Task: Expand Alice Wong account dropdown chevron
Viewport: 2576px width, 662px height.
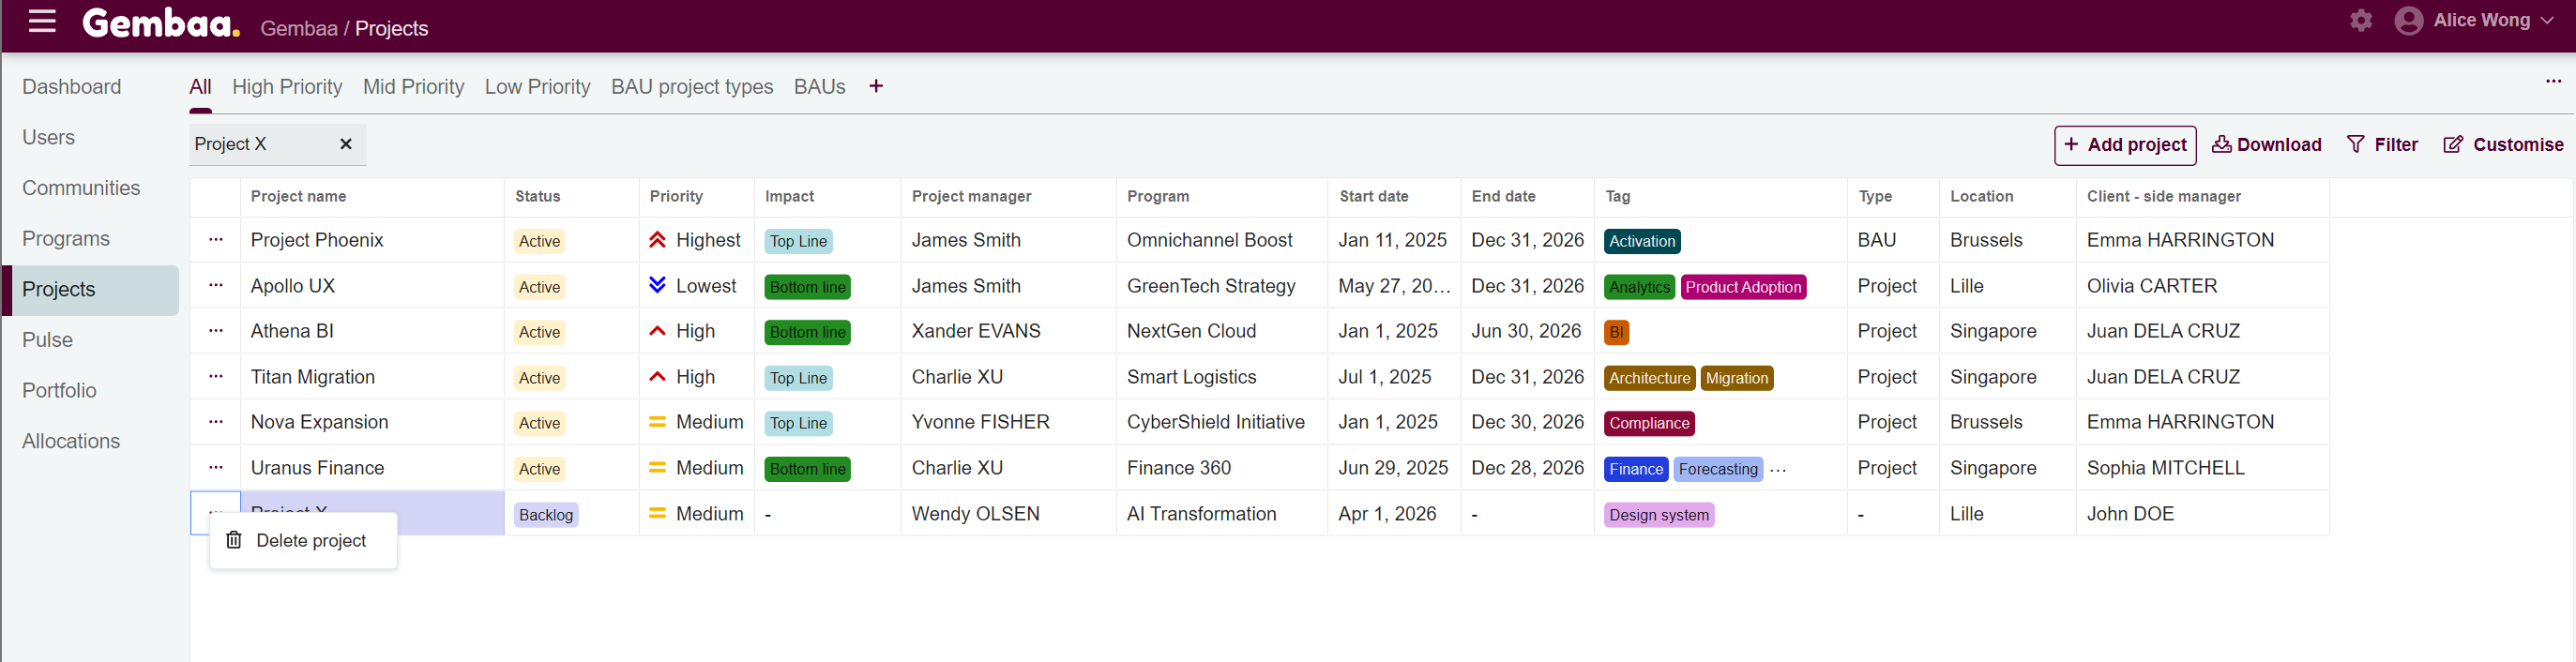Action: (2547, 21)
